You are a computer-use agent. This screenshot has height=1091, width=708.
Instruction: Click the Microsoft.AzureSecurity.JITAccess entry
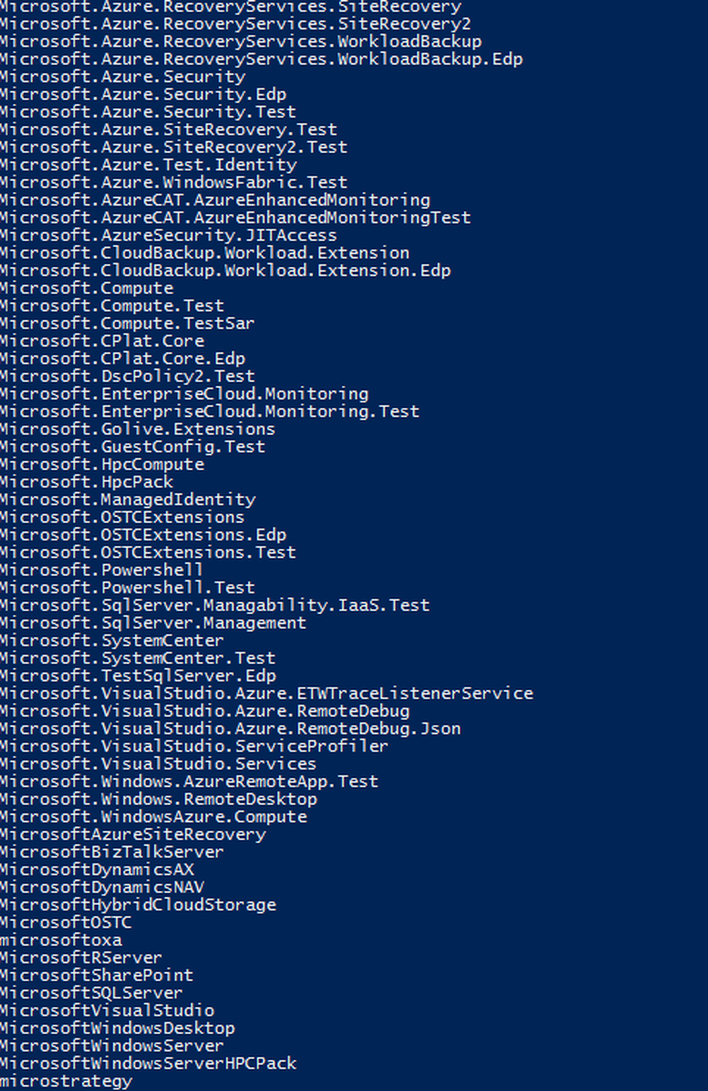(x=168, y=235)
